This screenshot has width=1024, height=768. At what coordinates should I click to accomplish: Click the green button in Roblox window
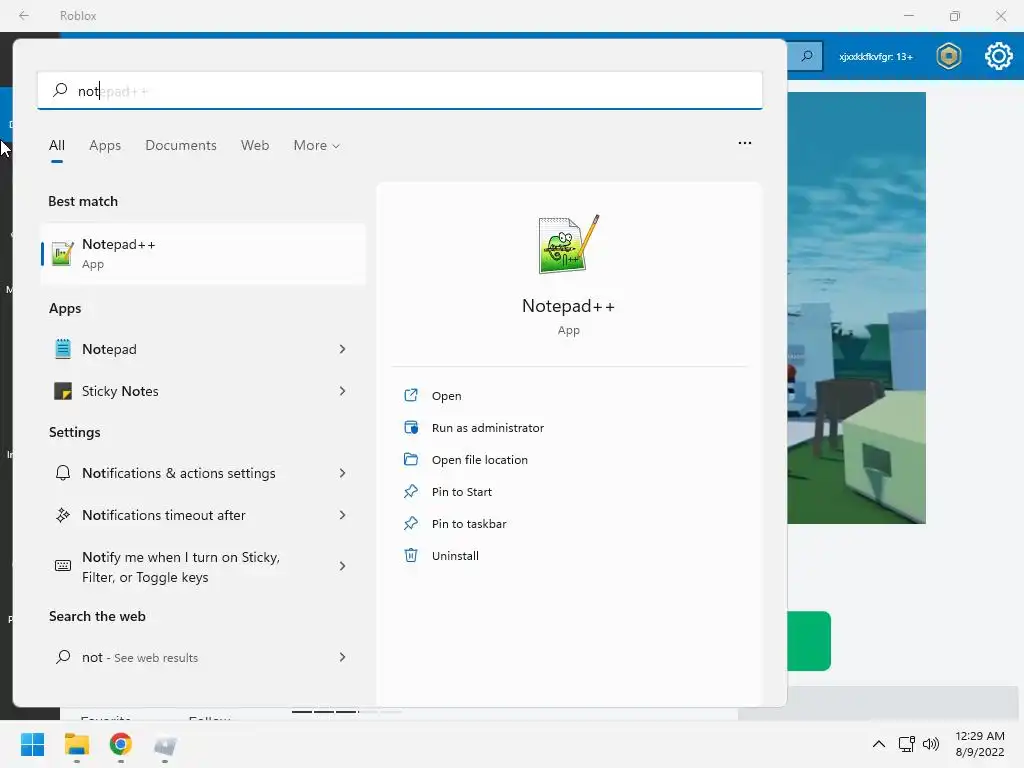[808, 641]
